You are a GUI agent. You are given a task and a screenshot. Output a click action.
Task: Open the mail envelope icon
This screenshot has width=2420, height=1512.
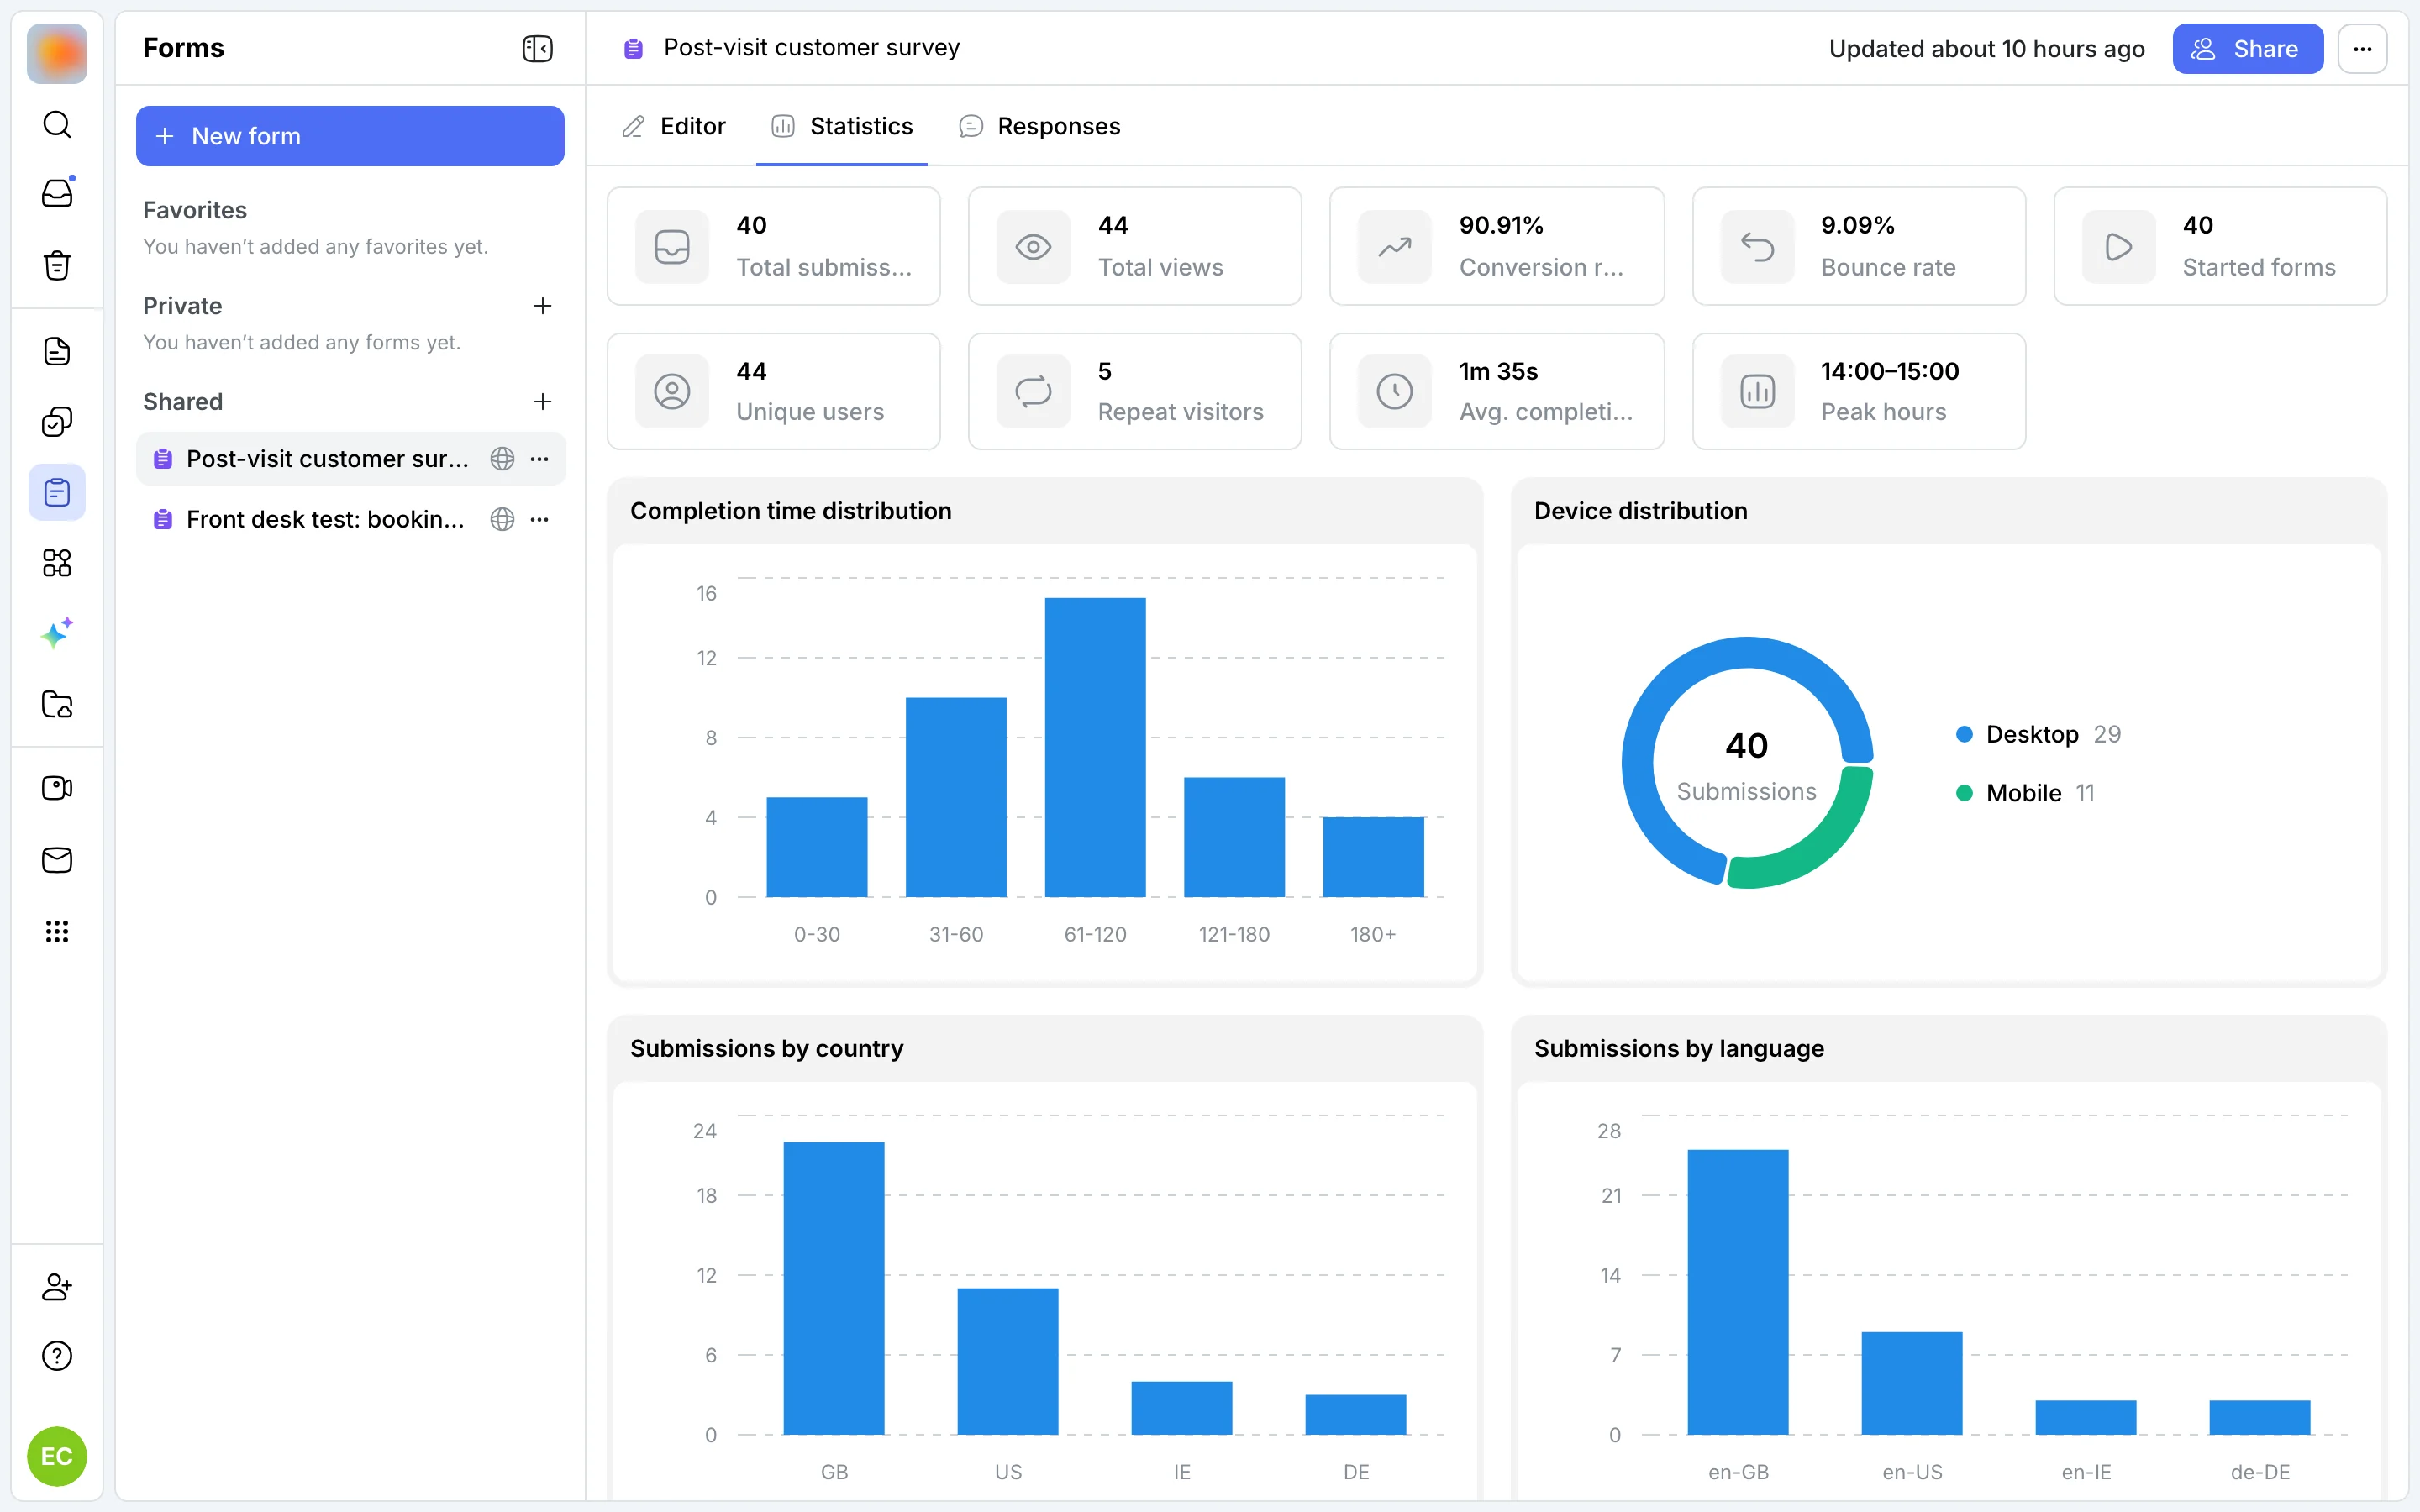(x=57, y=860)
